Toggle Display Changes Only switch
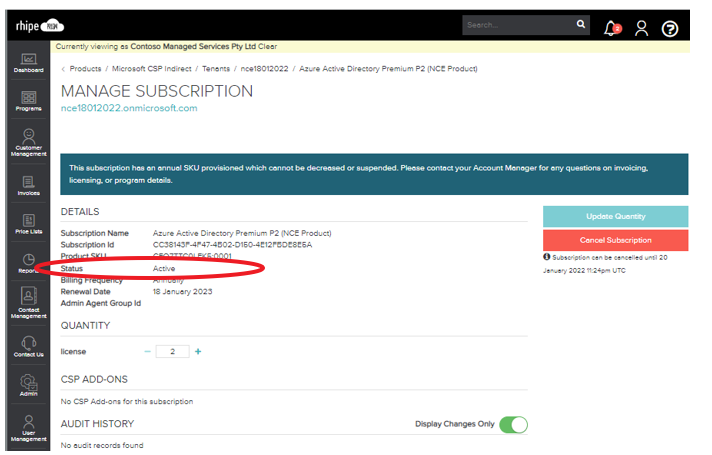The height and width of the screenshot is (455, 712). click(513, 425)
